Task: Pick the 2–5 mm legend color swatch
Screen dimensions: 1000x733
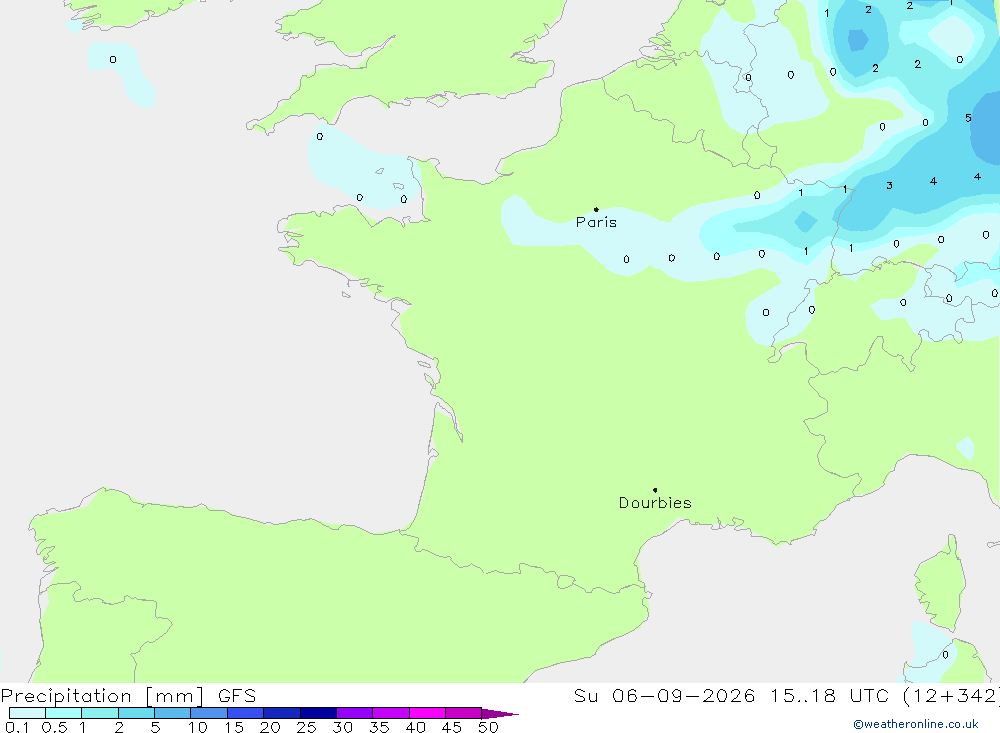Action: (136, 713)
